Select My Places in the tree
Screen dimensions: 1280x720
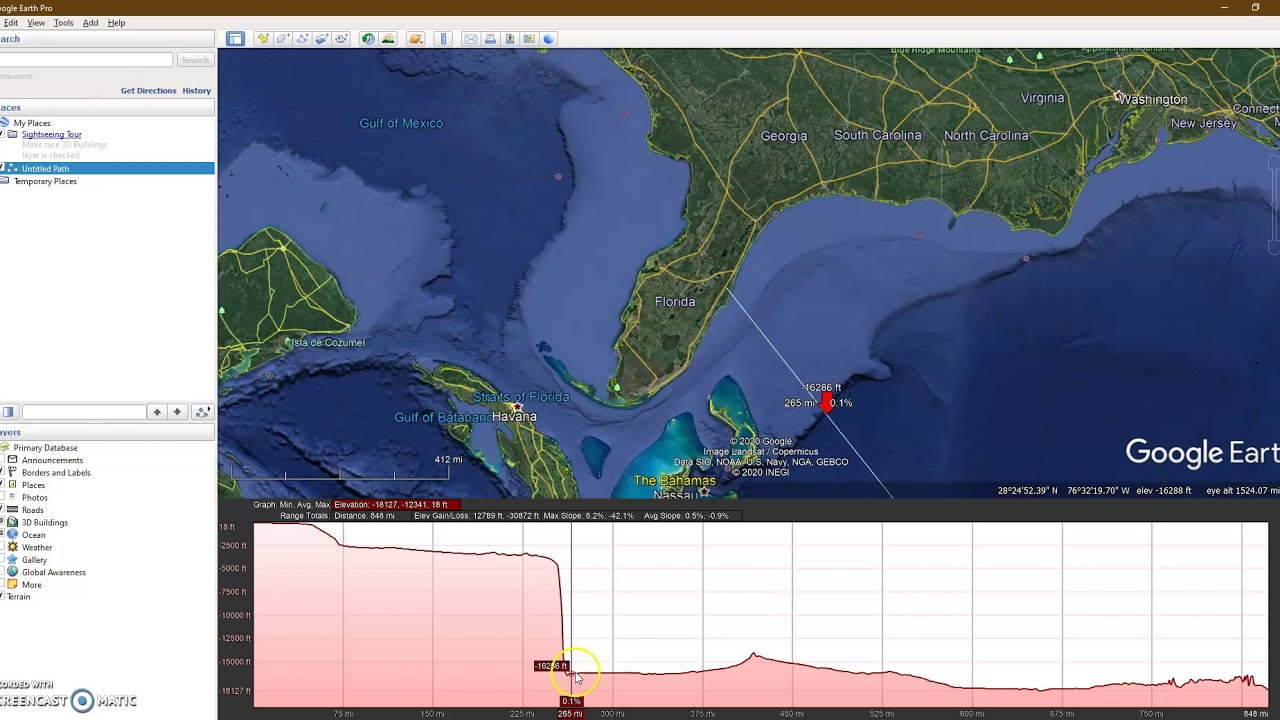coord(32,123)
